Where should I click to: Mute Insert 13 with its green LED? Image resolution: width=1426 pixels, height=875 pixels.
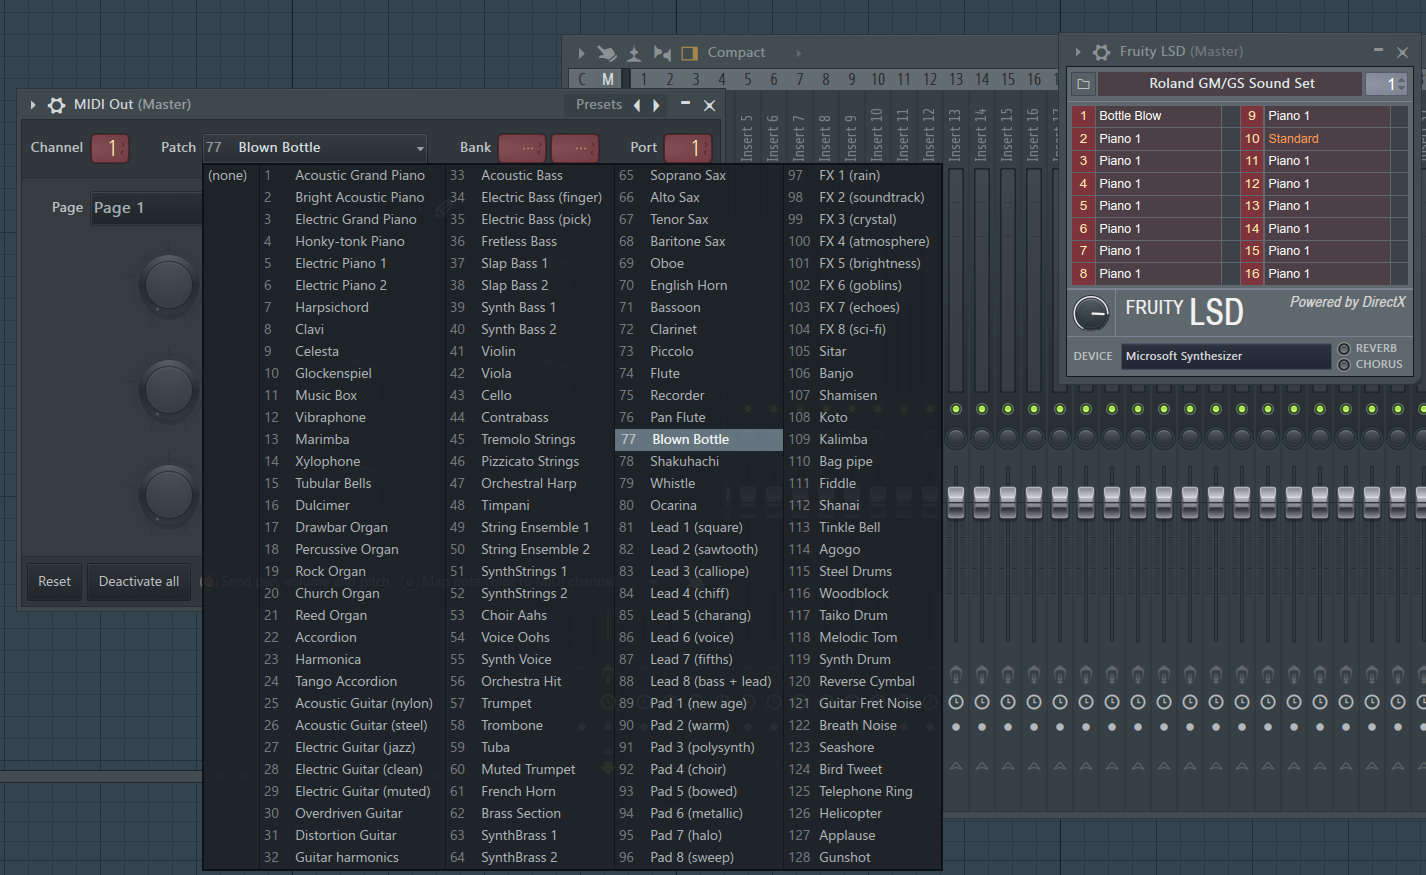956,409
